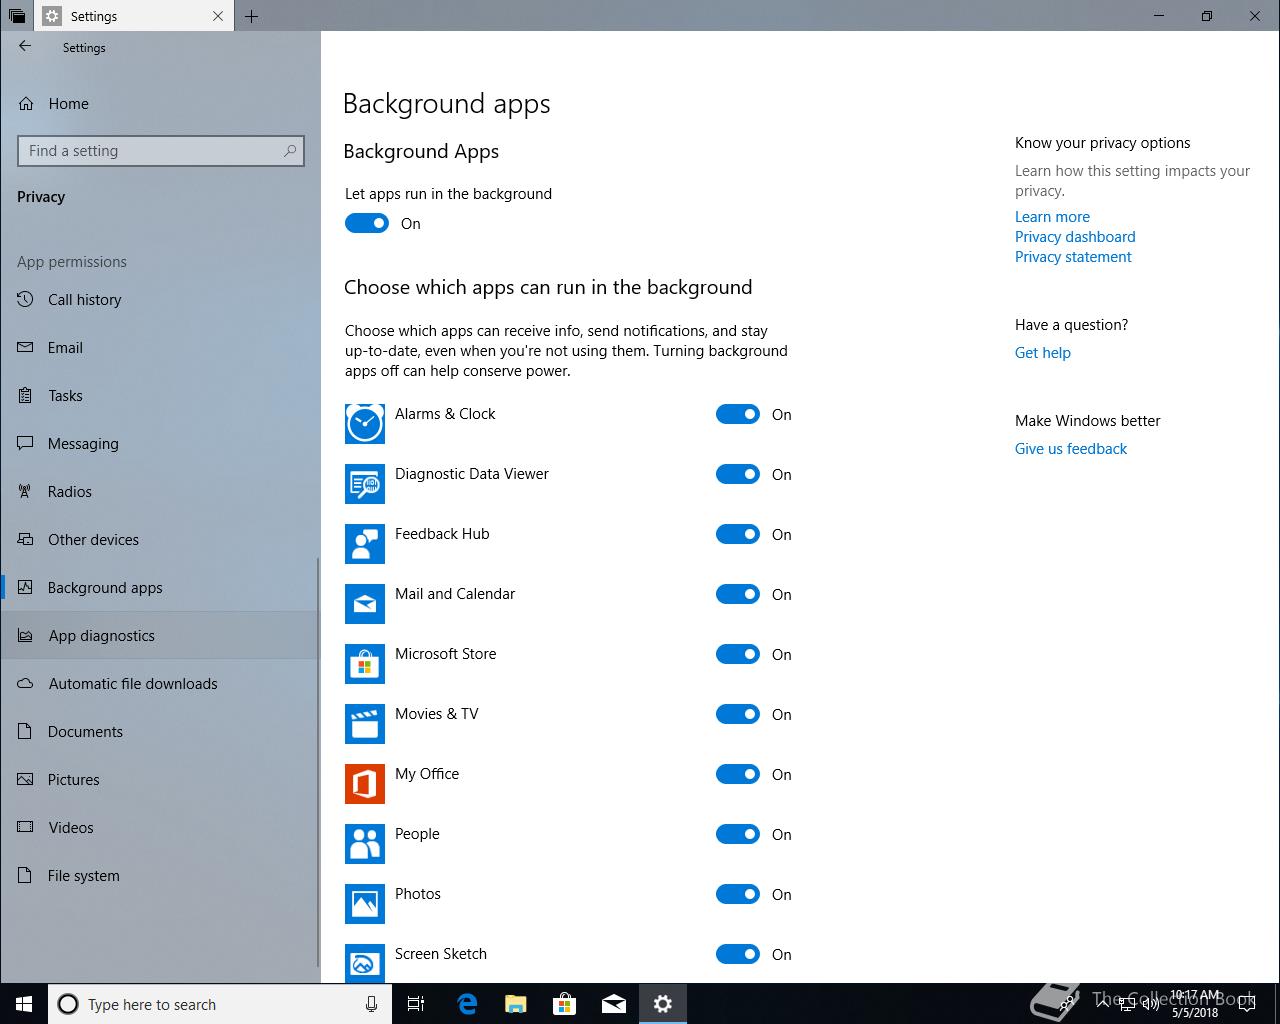1280x1024 pixels.
Task: Click the Diagnostic Data Viewer app icon
Action: pos(365,484)
